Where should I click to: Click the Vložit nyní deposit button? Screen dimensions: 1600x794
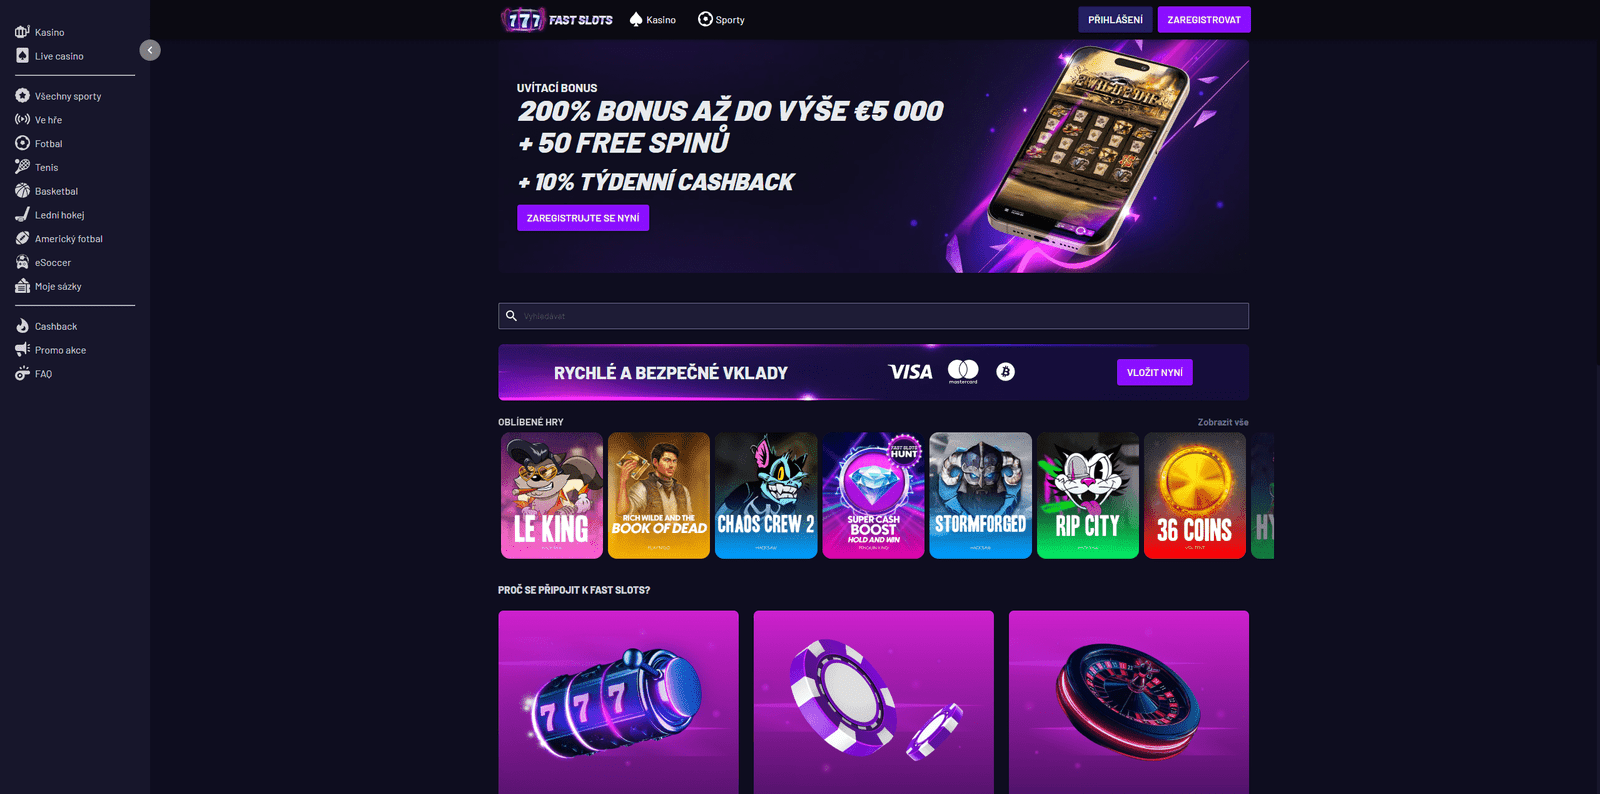pyautogui.click(x=1155, y=372)
